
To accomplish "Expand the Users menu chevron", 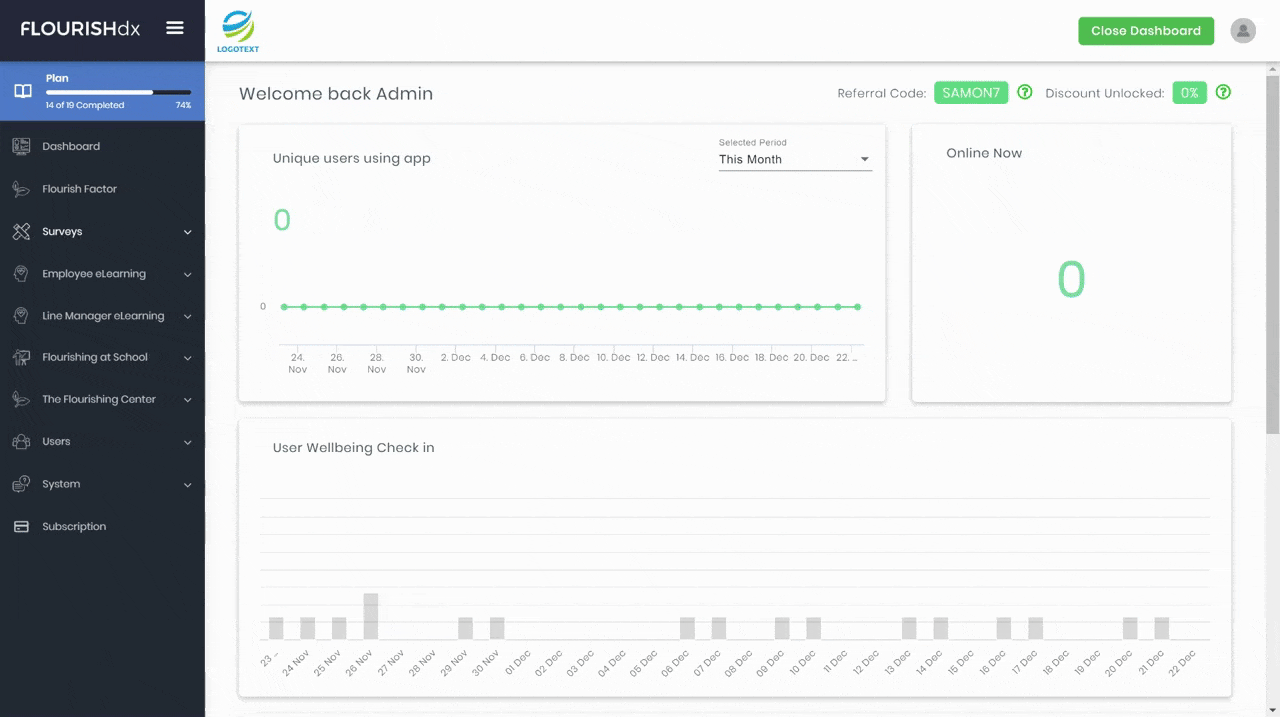I will [x=188, y=442].
